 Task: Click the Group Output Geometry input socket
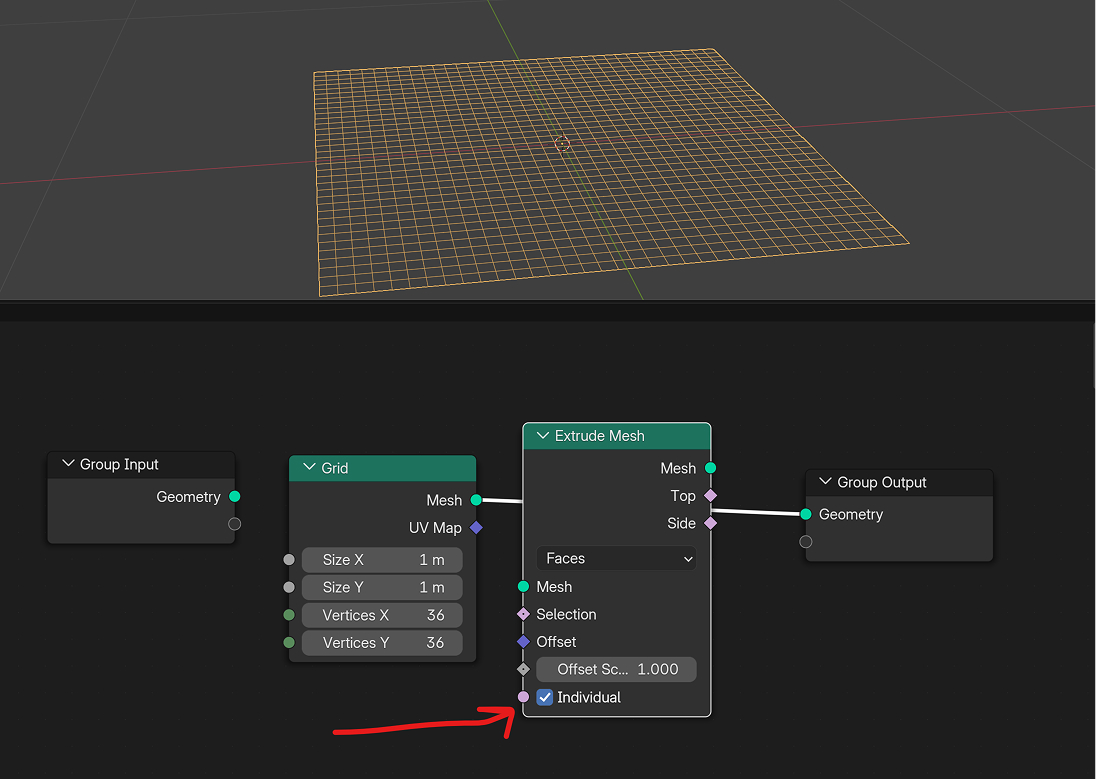(x=805, y=514)
